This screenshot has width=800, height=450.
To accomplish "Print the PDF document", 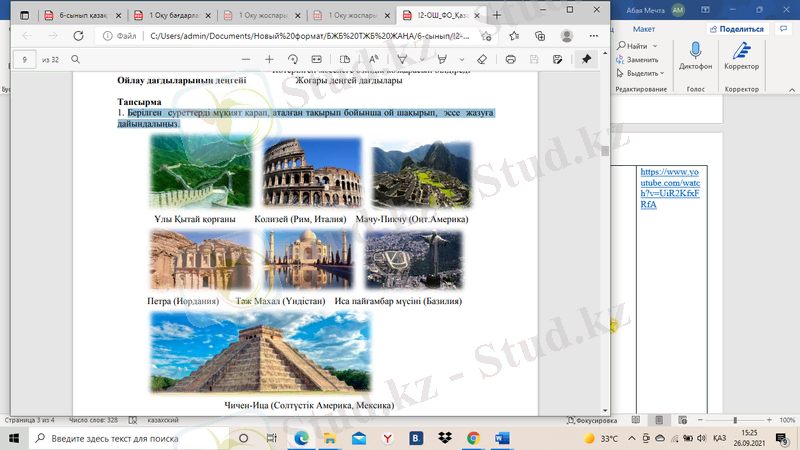I will pos(510,60).
